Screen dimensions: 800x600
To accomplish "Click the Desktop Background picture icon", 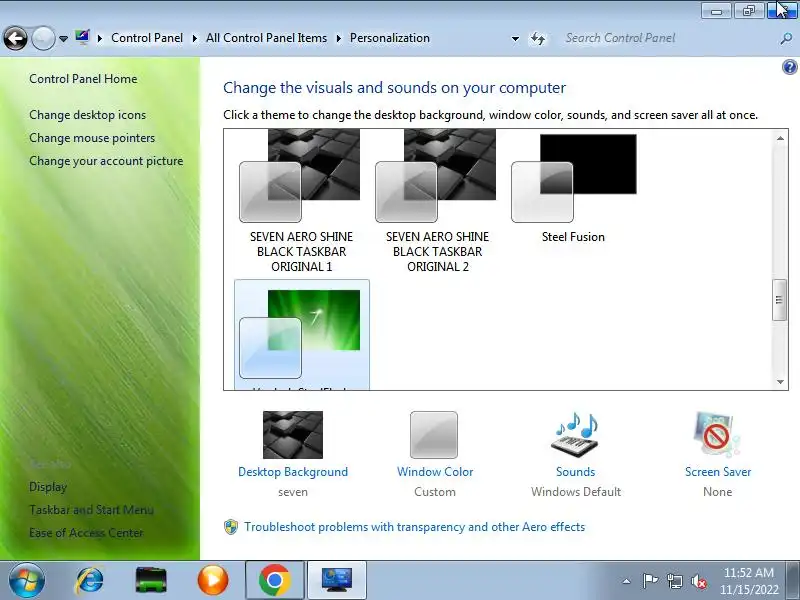I will pos(293,435).
